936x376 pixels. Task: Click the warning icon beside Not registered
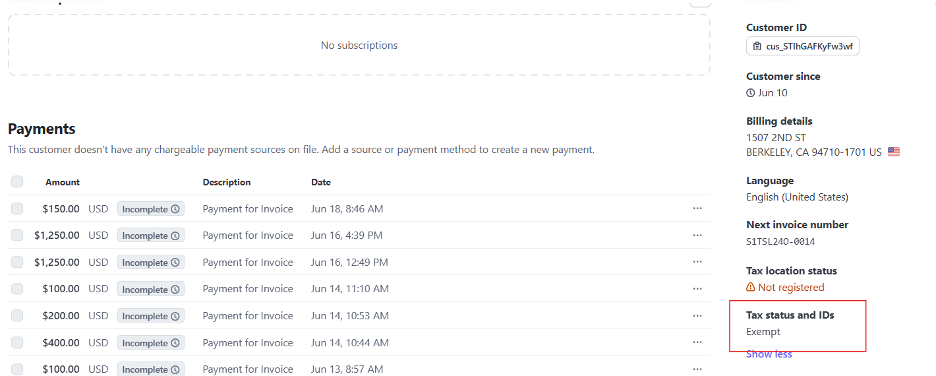(x=751, y=287)
